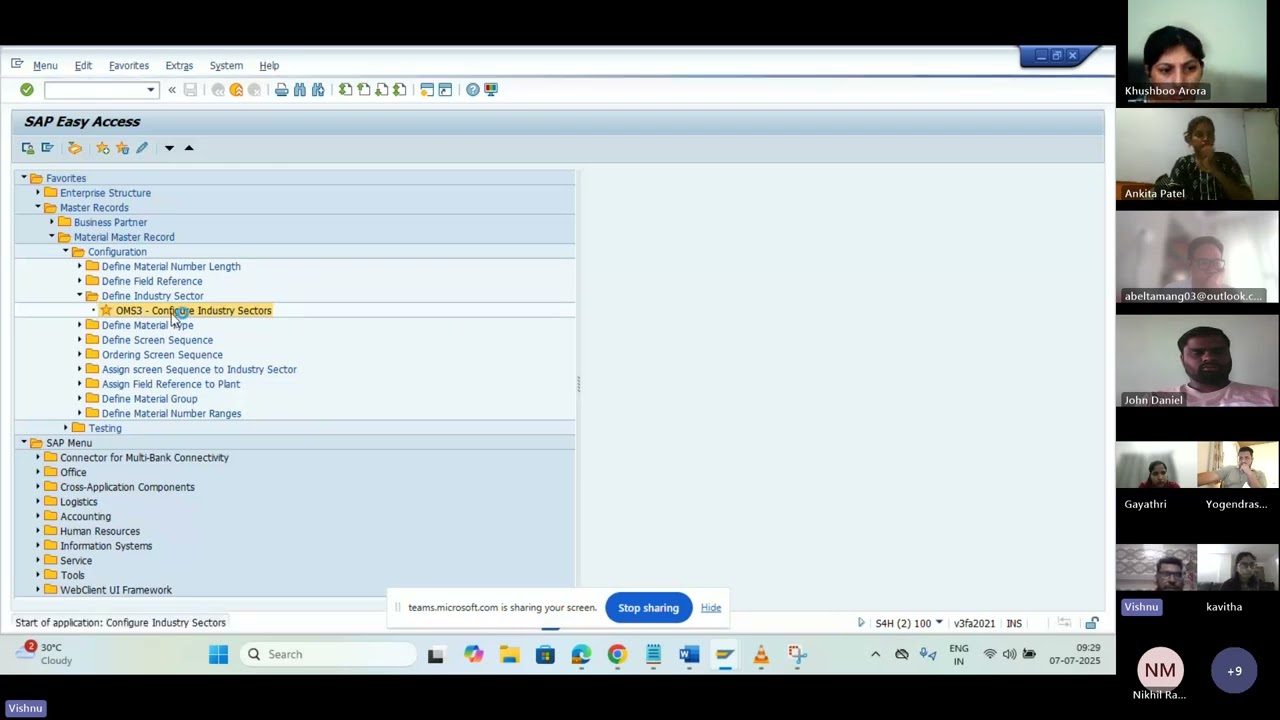
Task: Click the Print icon in toolbar
Action: tap(282, 90)
